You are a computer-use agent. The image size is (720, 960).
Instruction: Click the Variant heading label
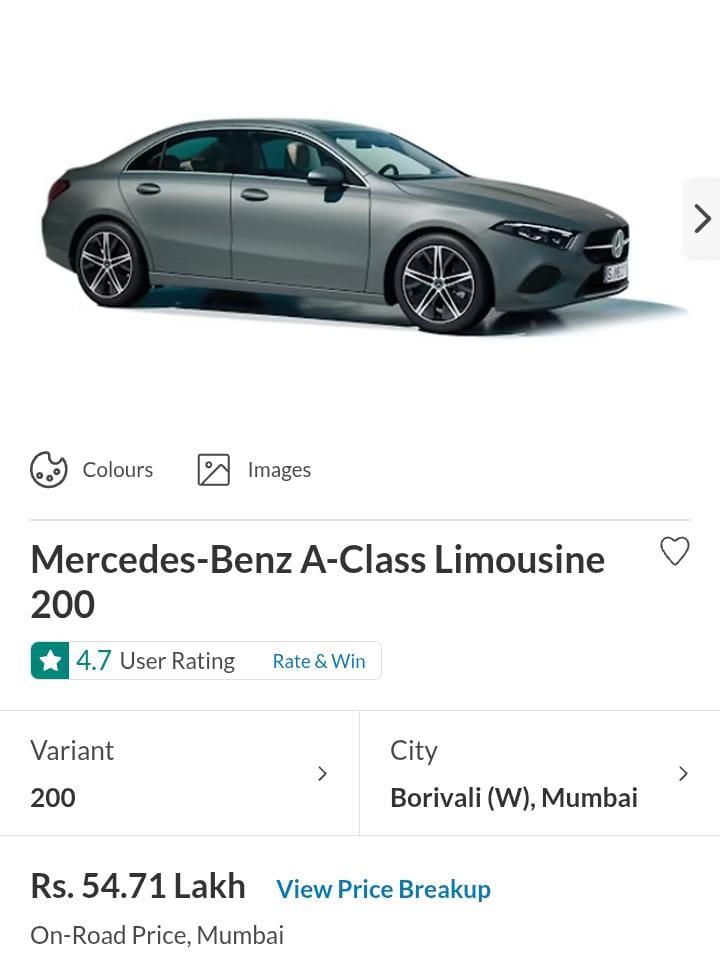coord(72,751)
